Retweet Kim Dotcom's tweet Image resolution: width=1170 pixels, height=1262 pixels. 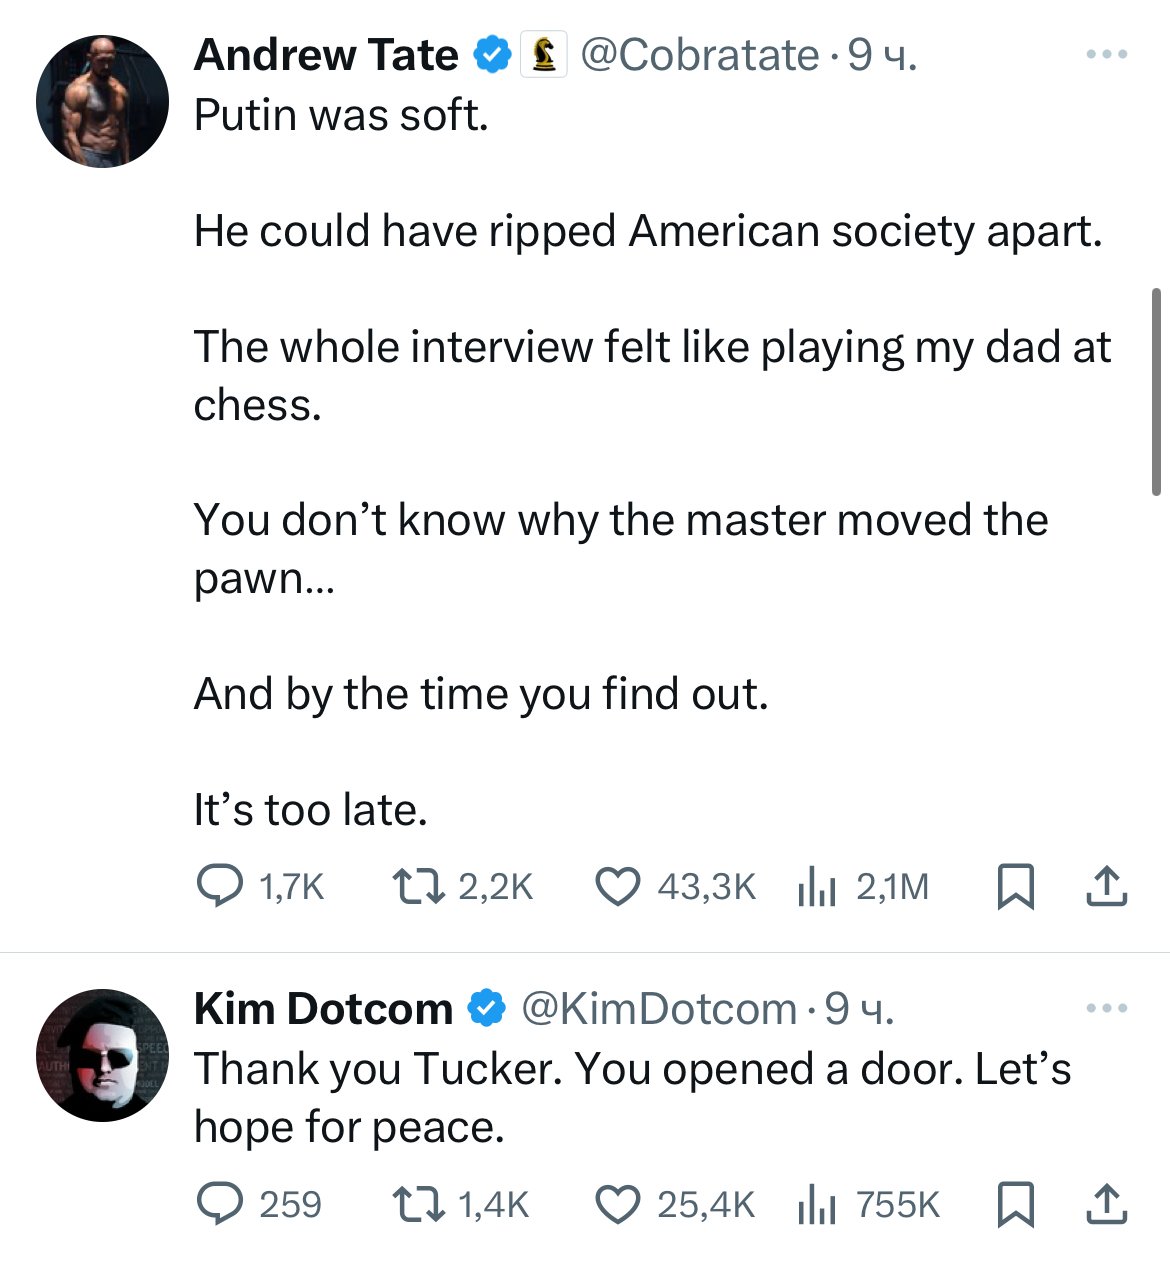coord(416,1204)
